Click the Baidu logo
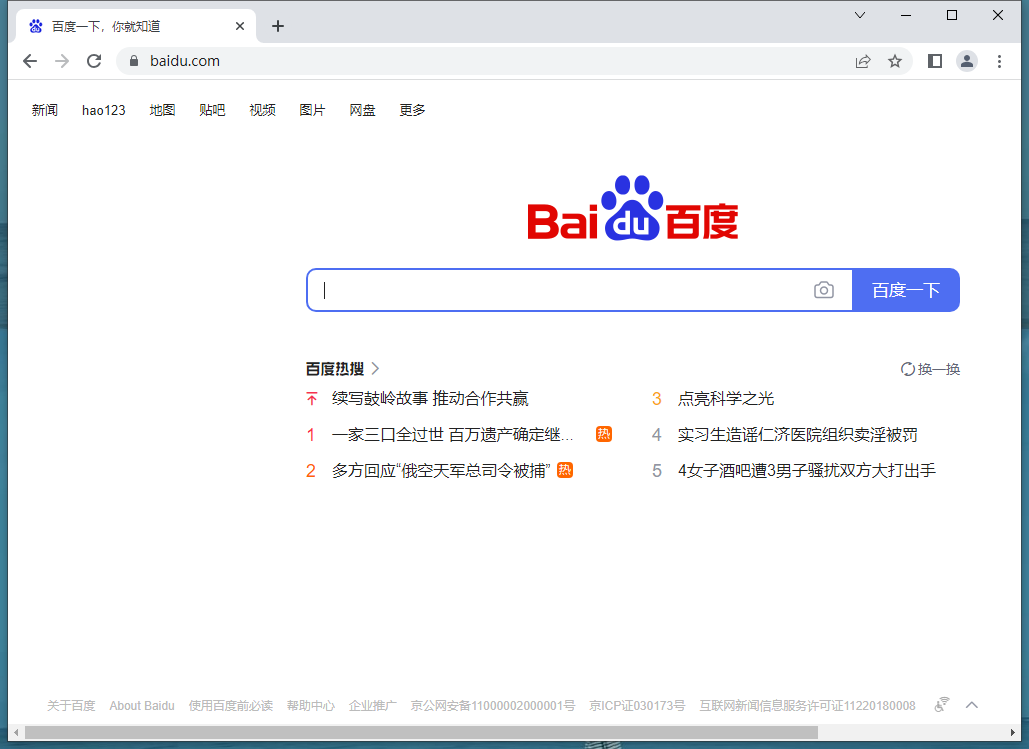The width and height of the screenshot is (1029, 749). point(633,208)
